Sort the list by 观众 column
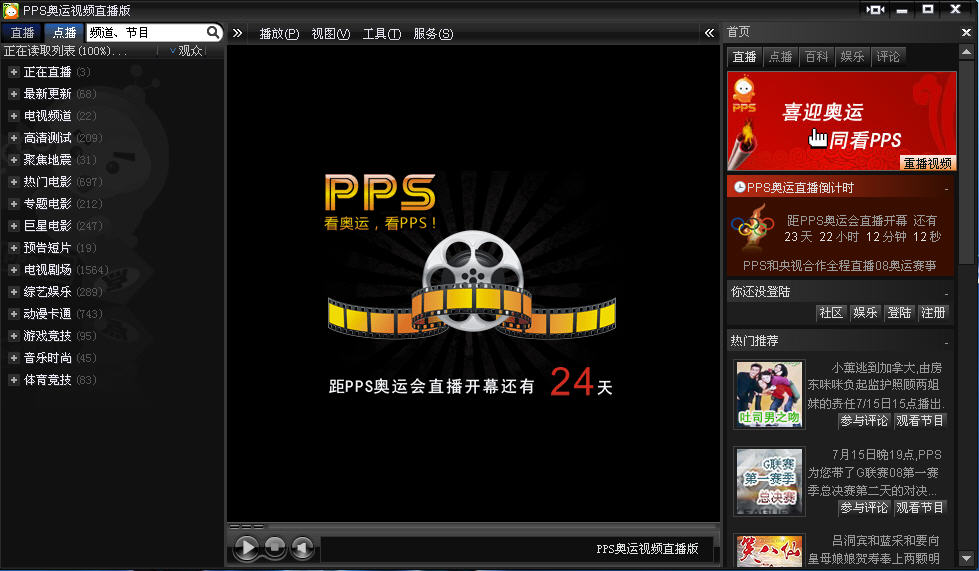979x571 pixels. pyautogui.click(x=189, y=50)
